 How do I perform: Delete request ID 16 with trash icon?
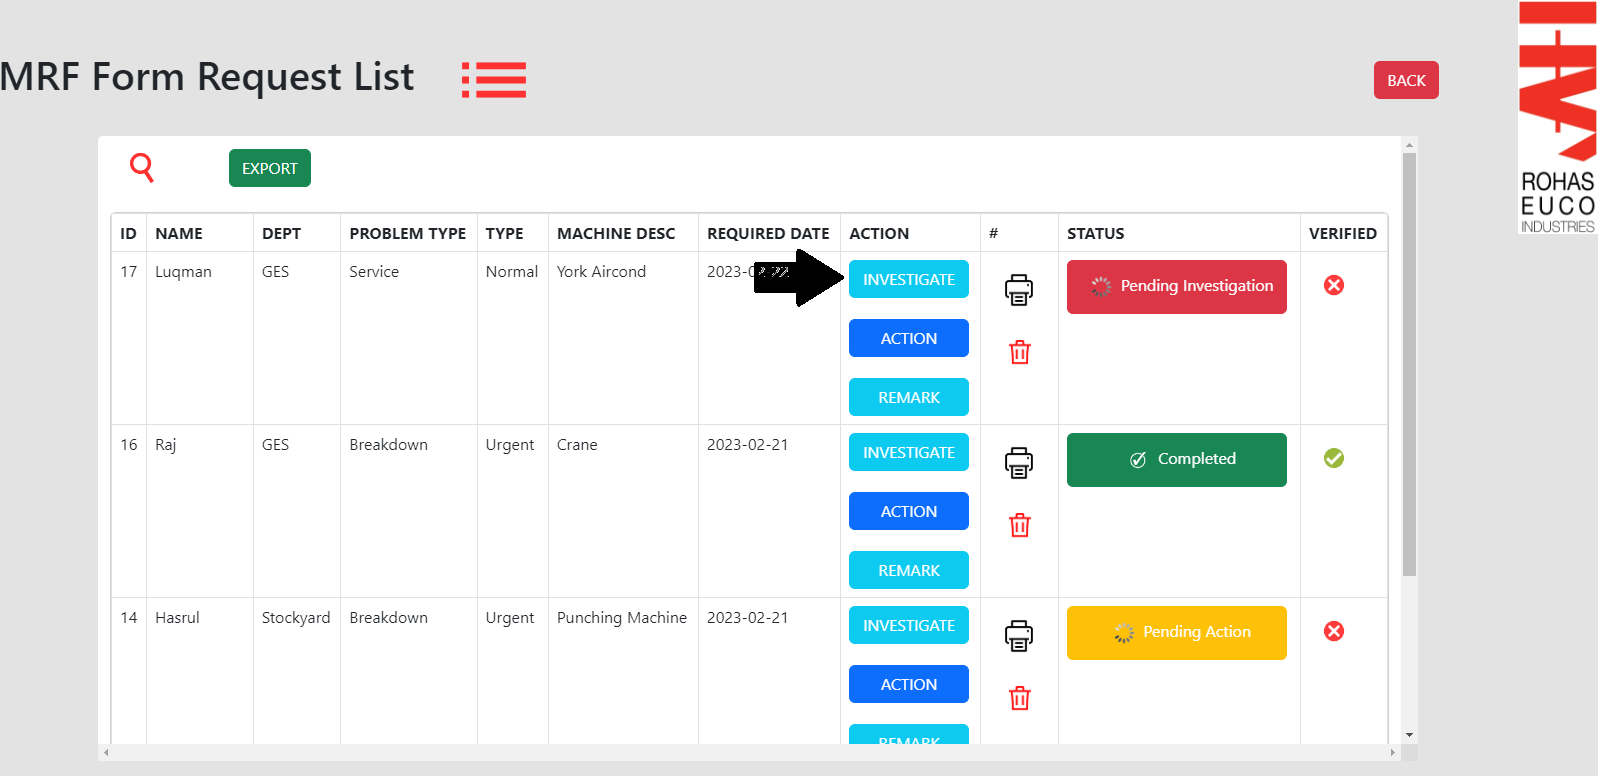coord(1019,525)
